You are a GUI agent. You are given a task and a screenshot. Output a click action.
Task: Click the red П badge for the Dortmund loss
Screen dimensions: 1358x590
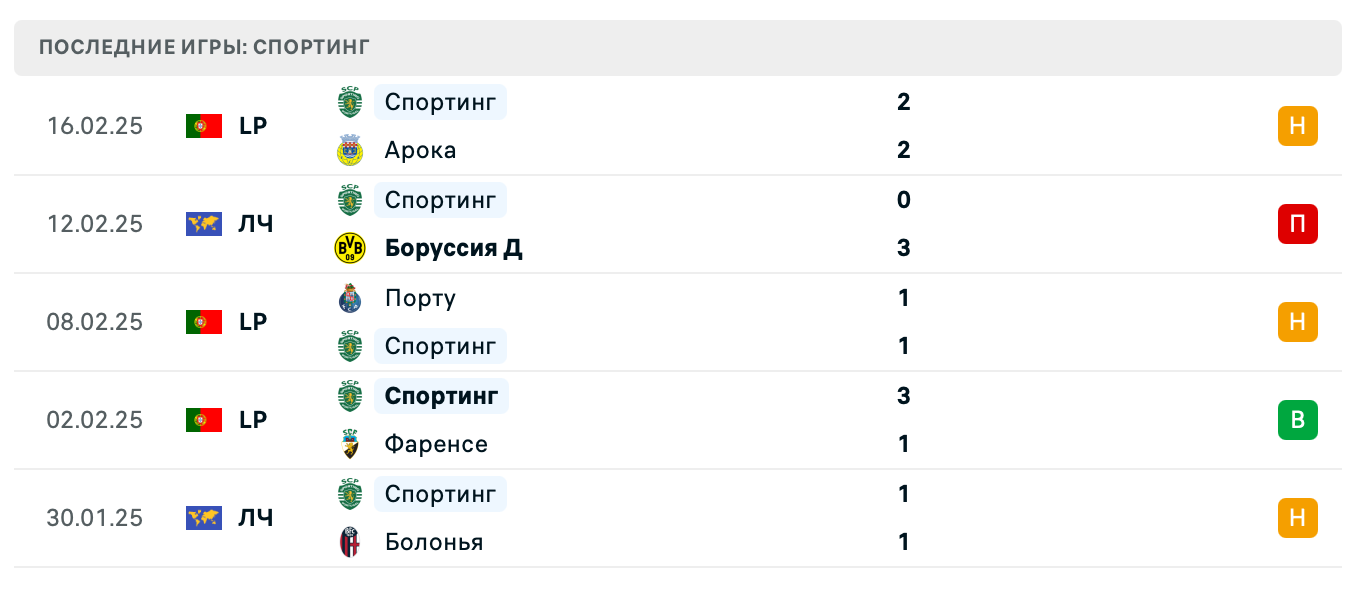[1298, 224]
